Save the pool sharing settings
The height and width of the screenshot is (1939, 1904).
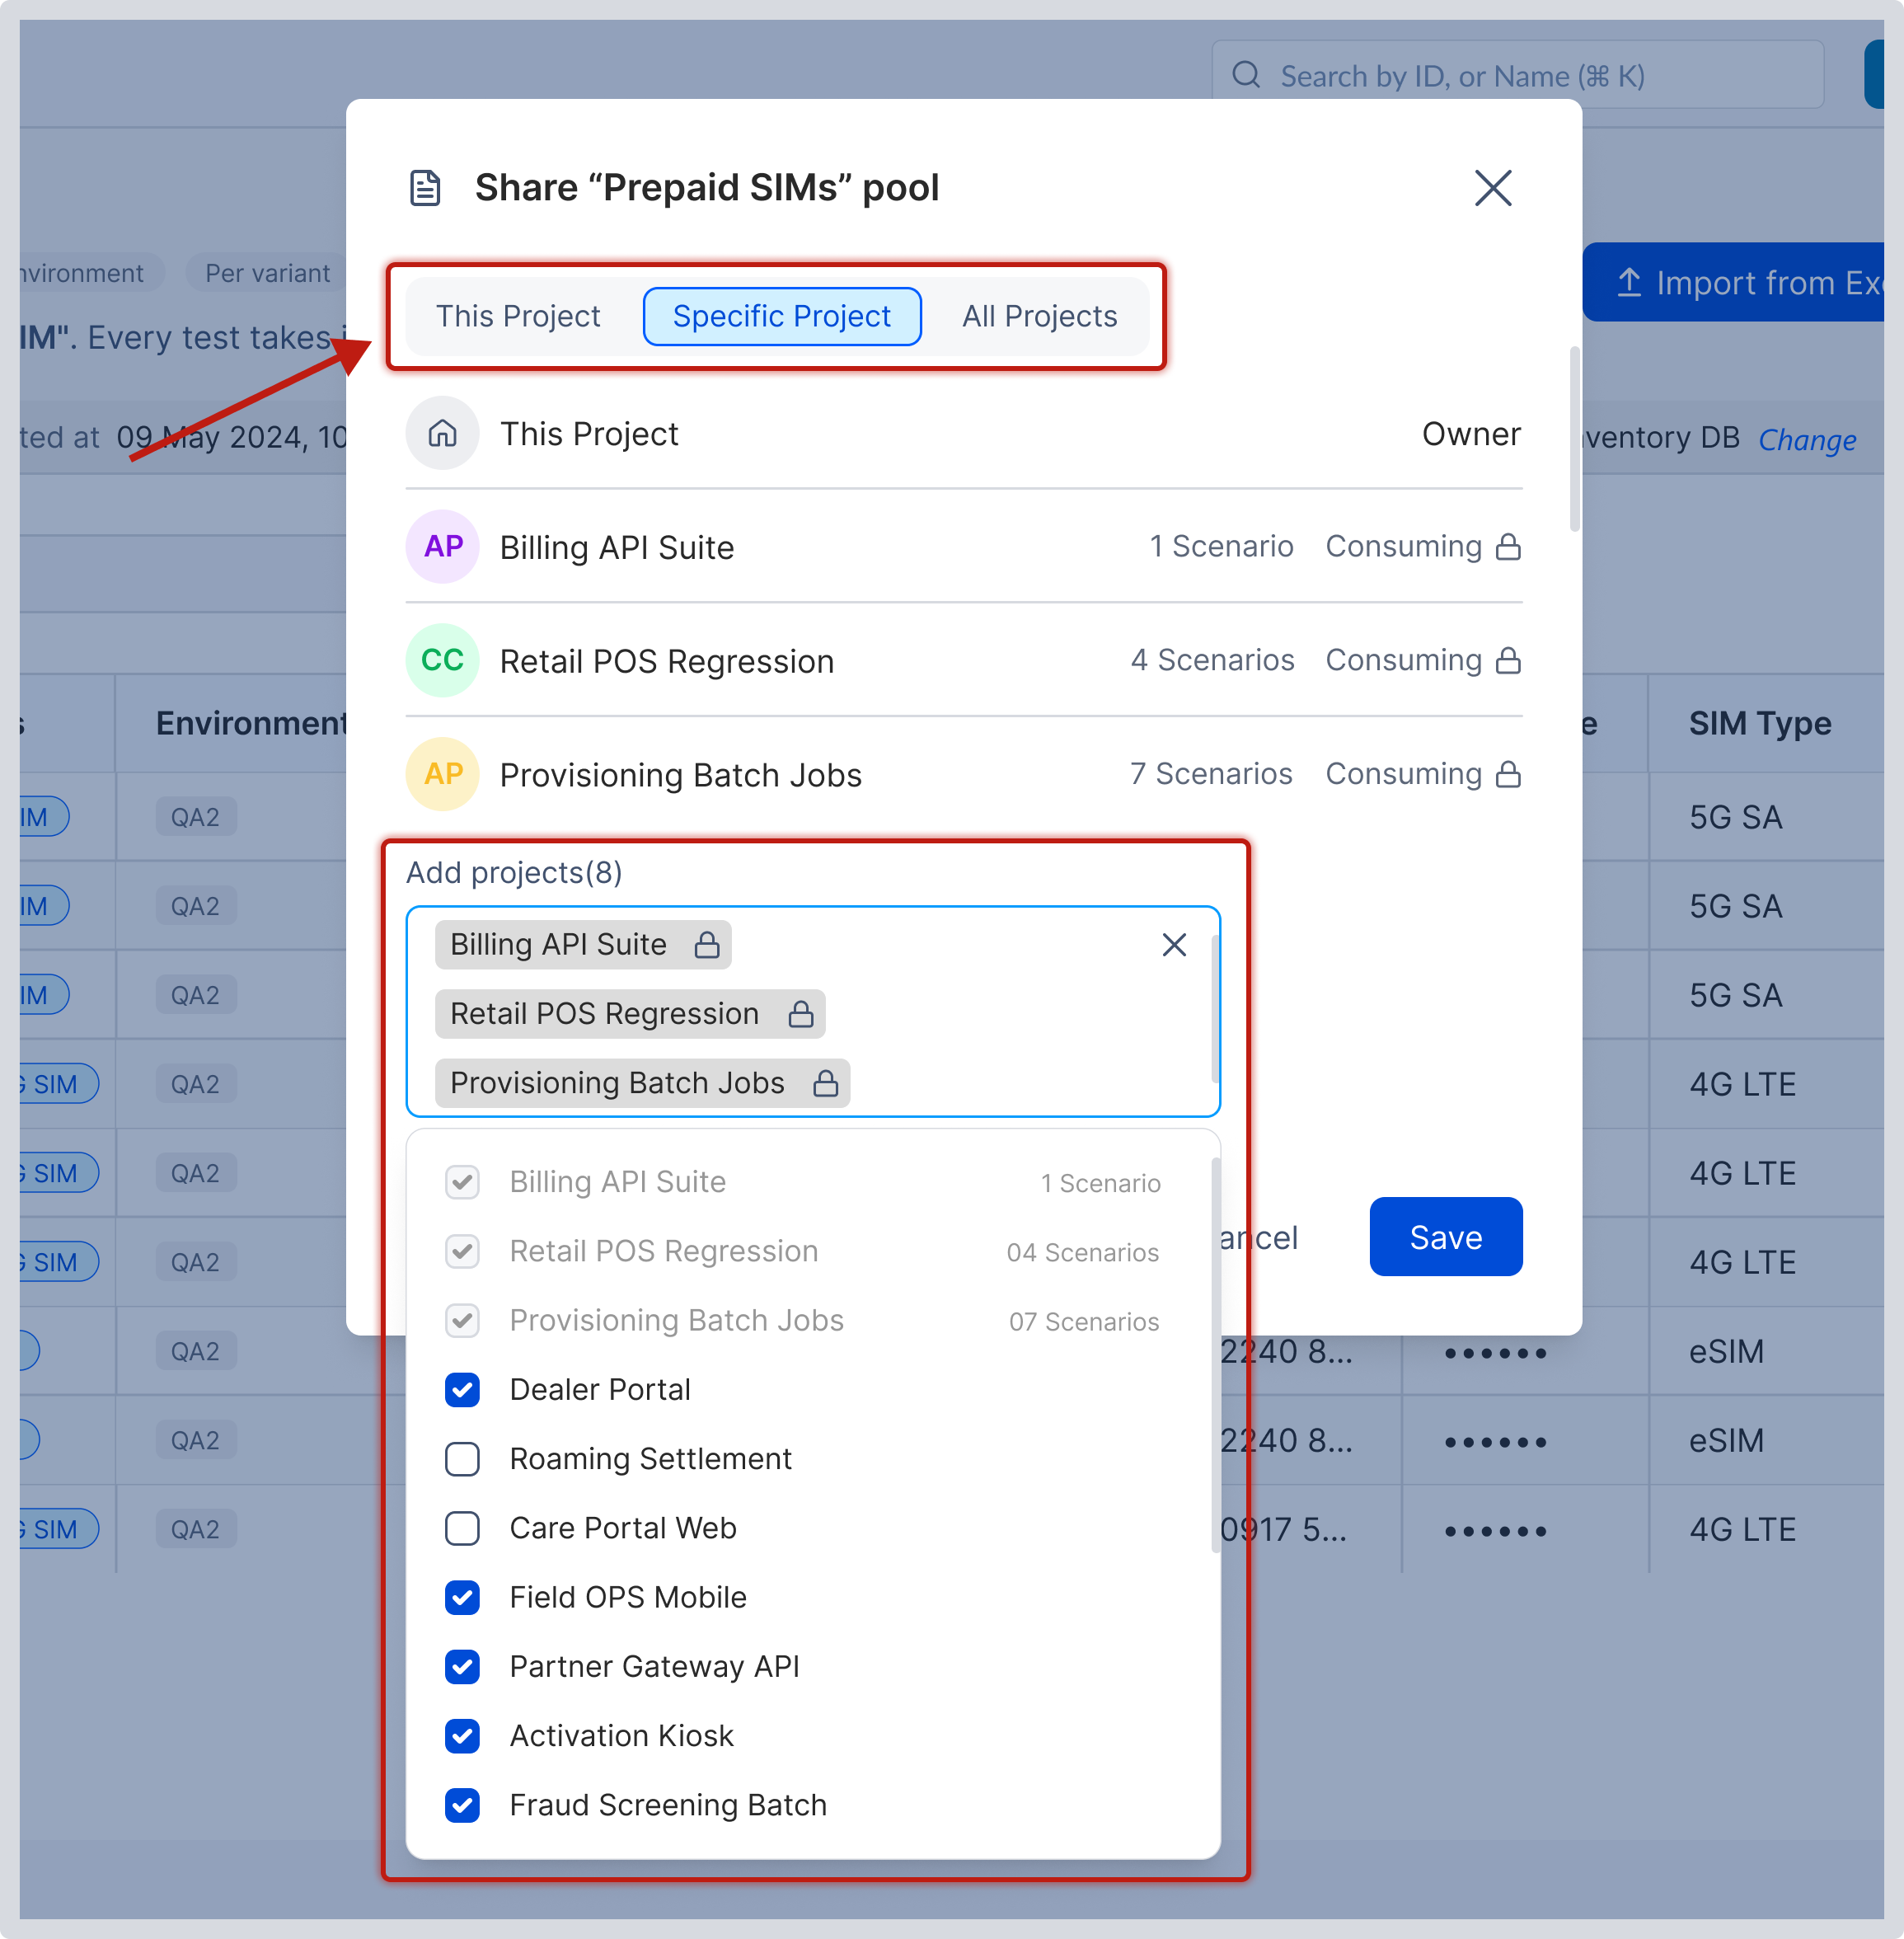point(1446,1237)
